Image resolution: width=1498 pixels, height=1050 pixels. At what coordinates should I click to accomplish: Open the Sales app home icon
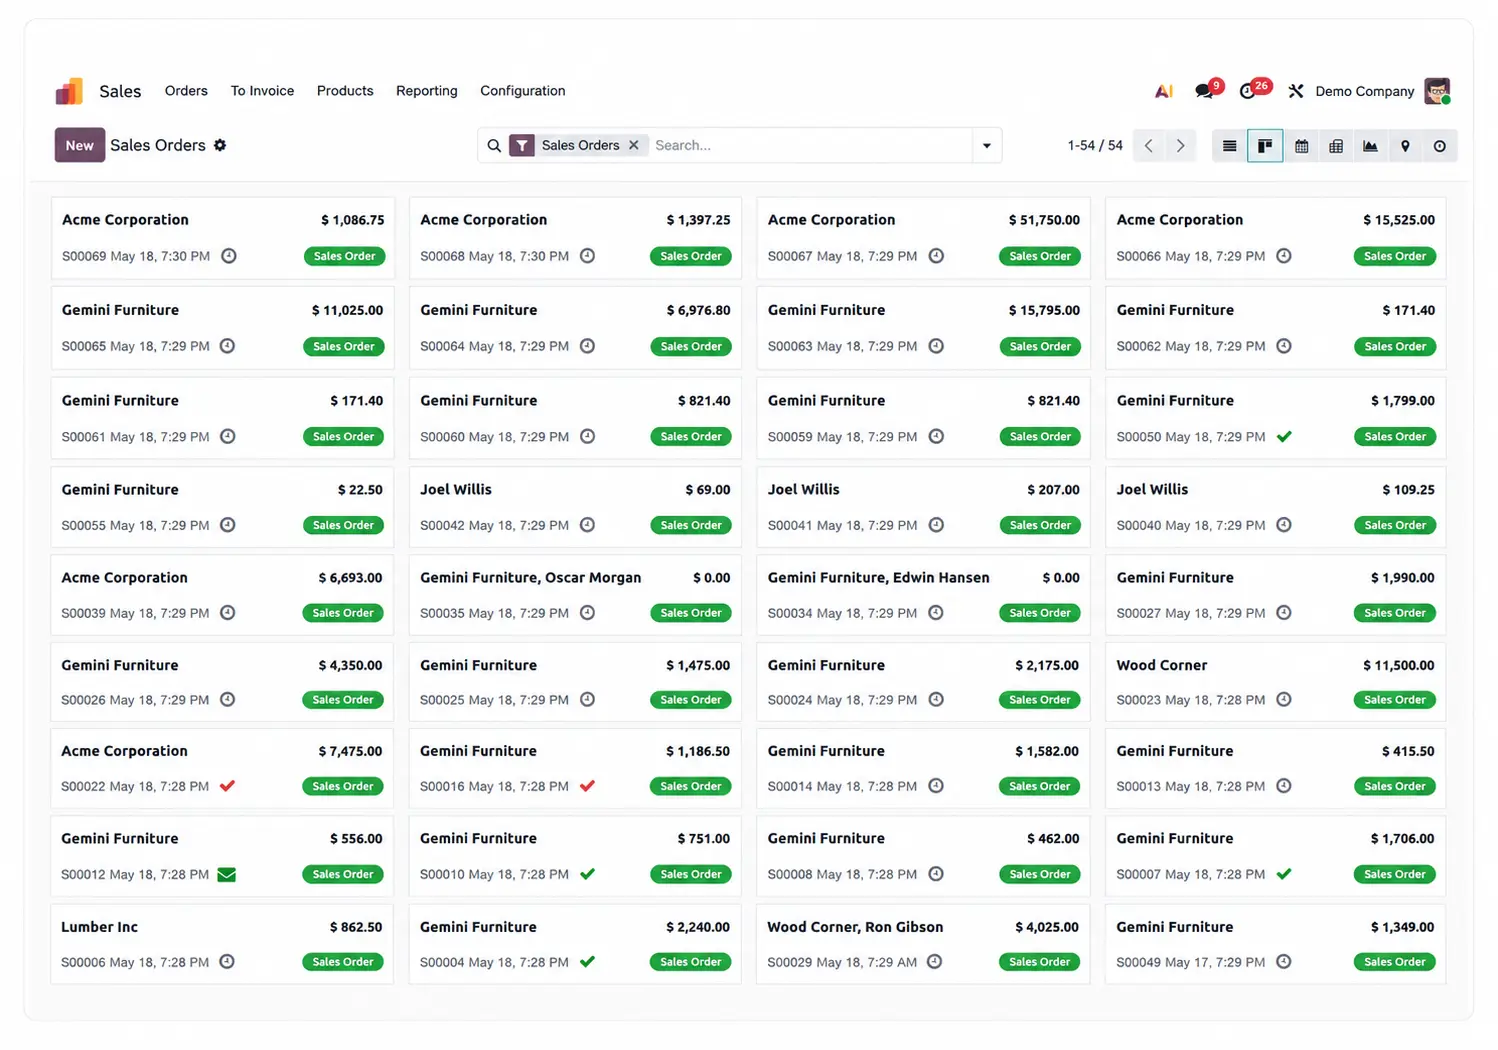[x=69, y=91]
